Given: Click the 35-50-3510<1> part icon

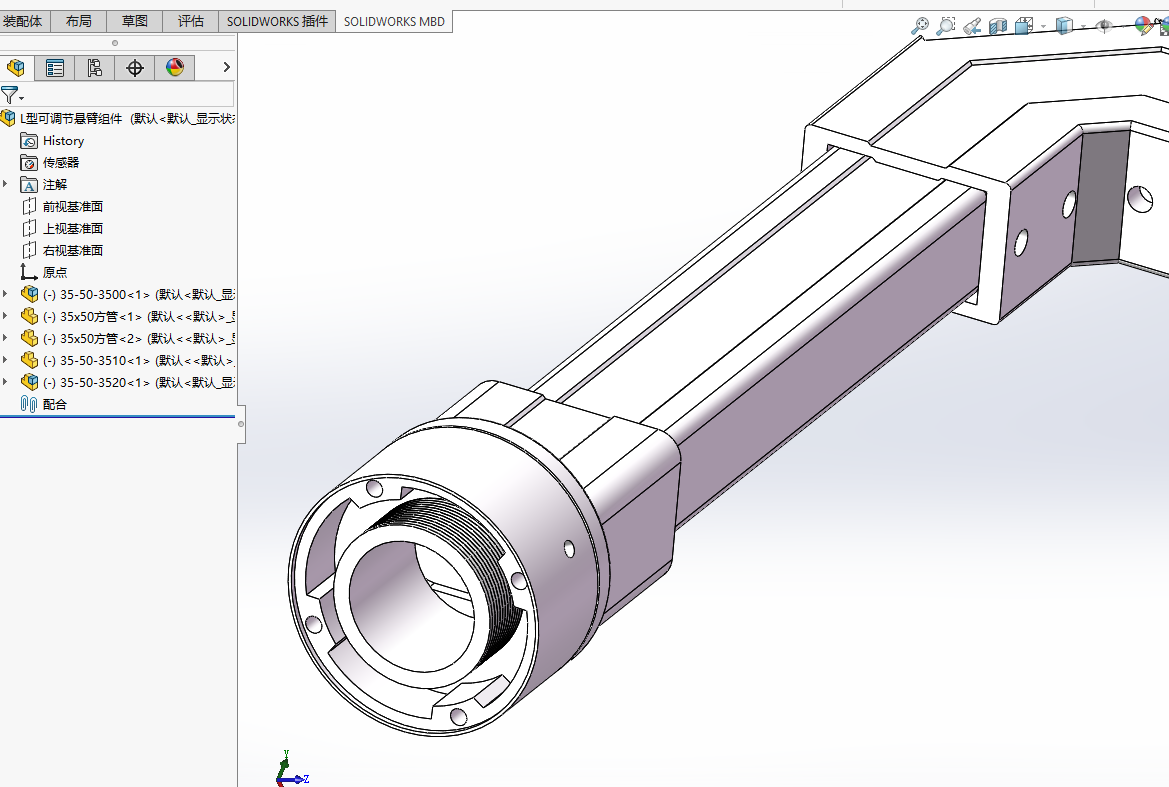Looking at the screenshot, I should (29, 360).
